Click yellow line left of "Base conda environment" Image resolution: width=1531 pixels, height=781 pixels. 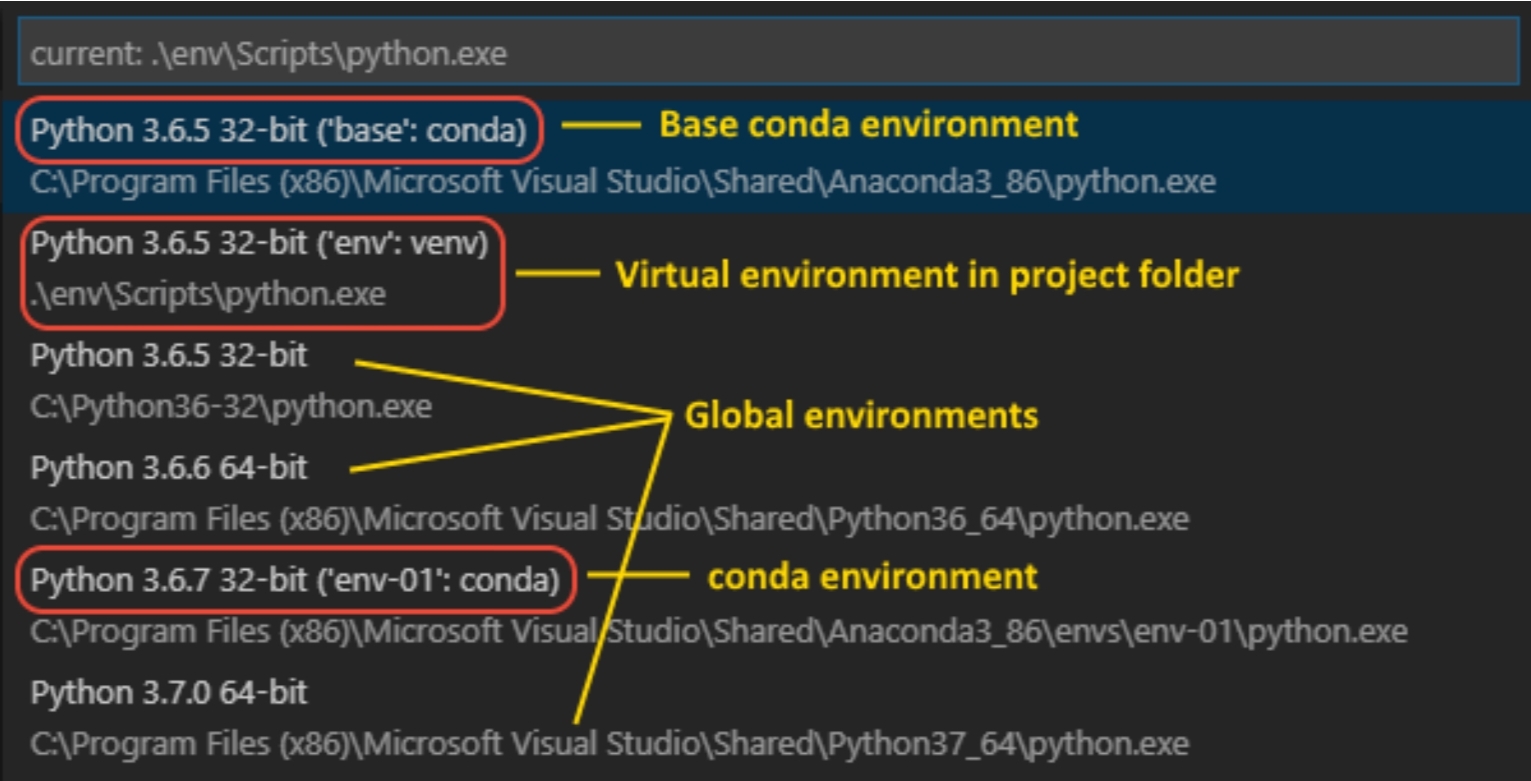click(x=600, y=125)
